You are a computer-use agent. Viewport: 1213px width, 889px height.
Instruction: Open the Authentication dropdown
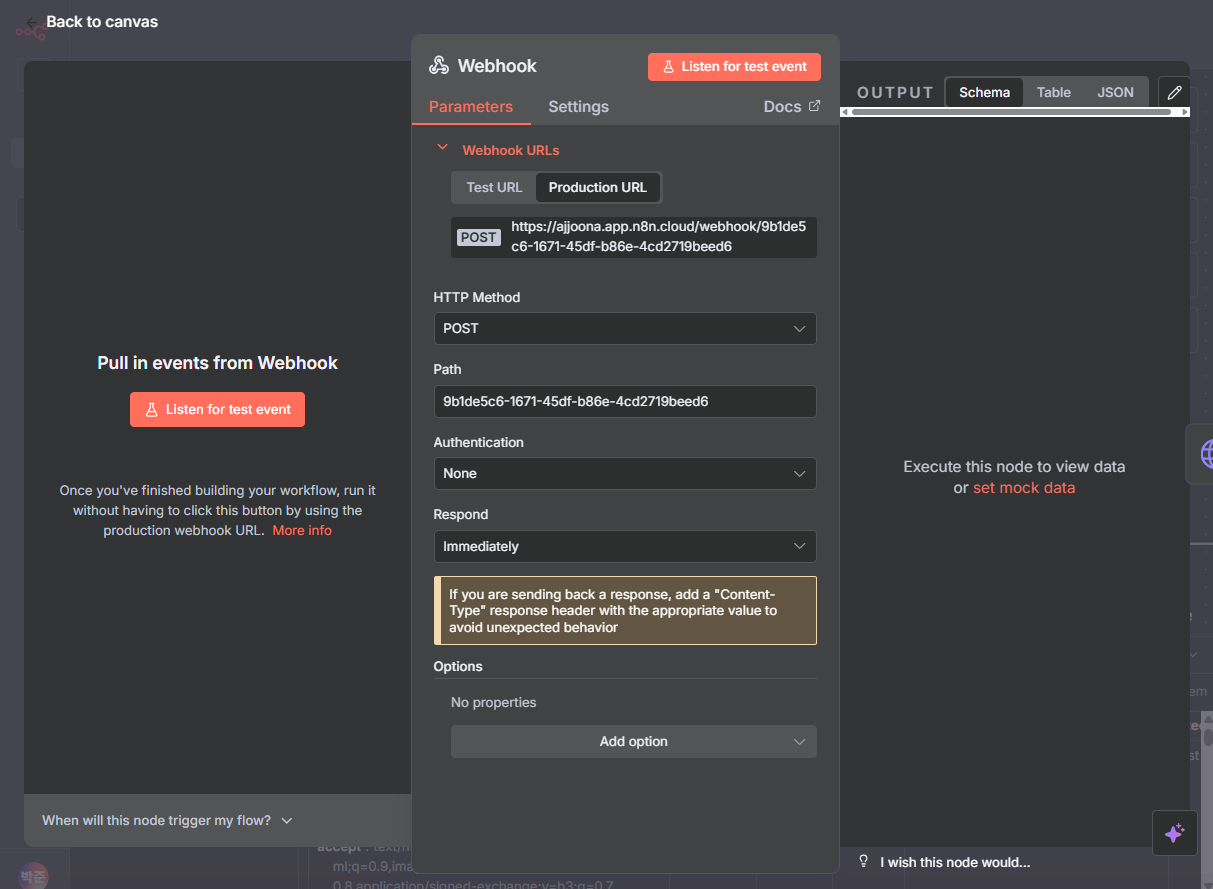pos(624,473)
